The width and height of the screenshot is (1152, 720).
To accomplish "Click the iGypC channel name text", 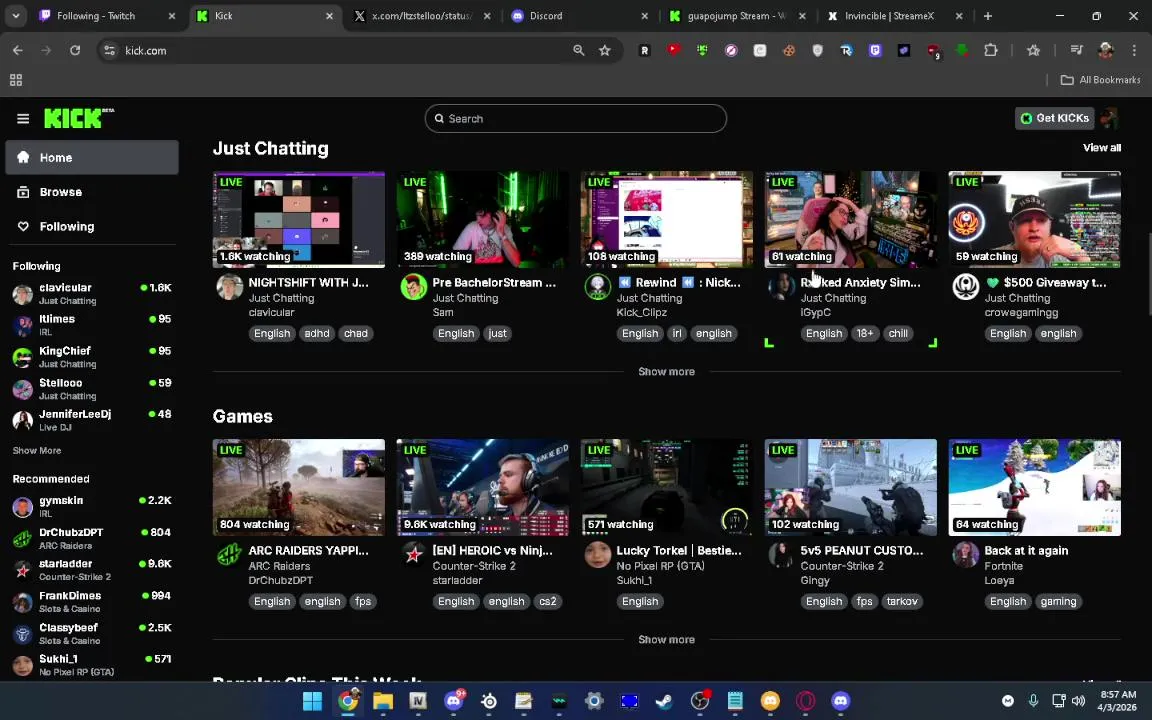I will 816,312.
